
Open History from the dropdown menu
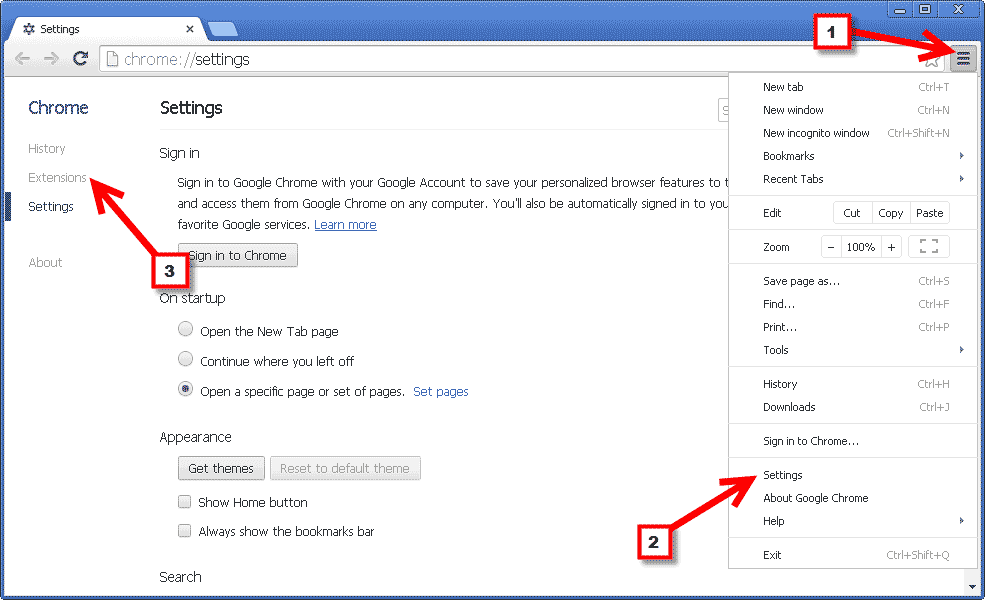pyautogui.click(x=853, y=384)
